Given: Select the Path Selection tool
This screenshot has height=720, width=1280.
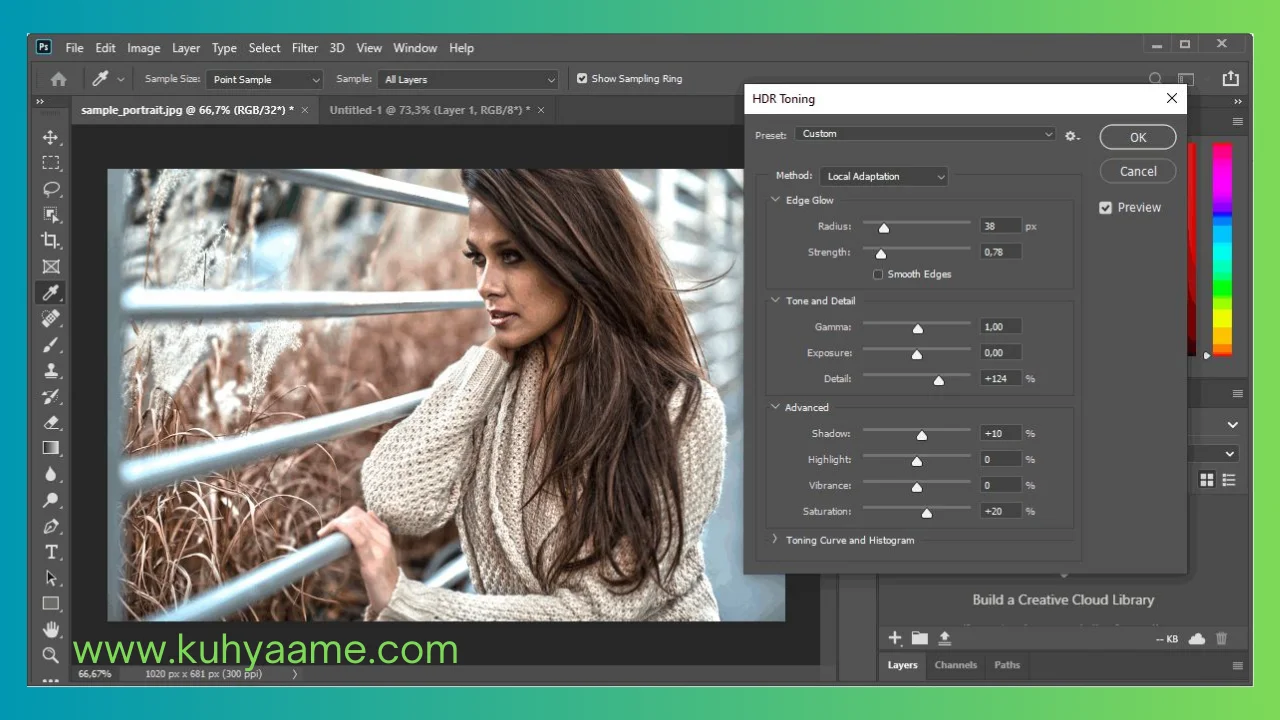Looking at the screenshot, I should click(x=51, y=579).
